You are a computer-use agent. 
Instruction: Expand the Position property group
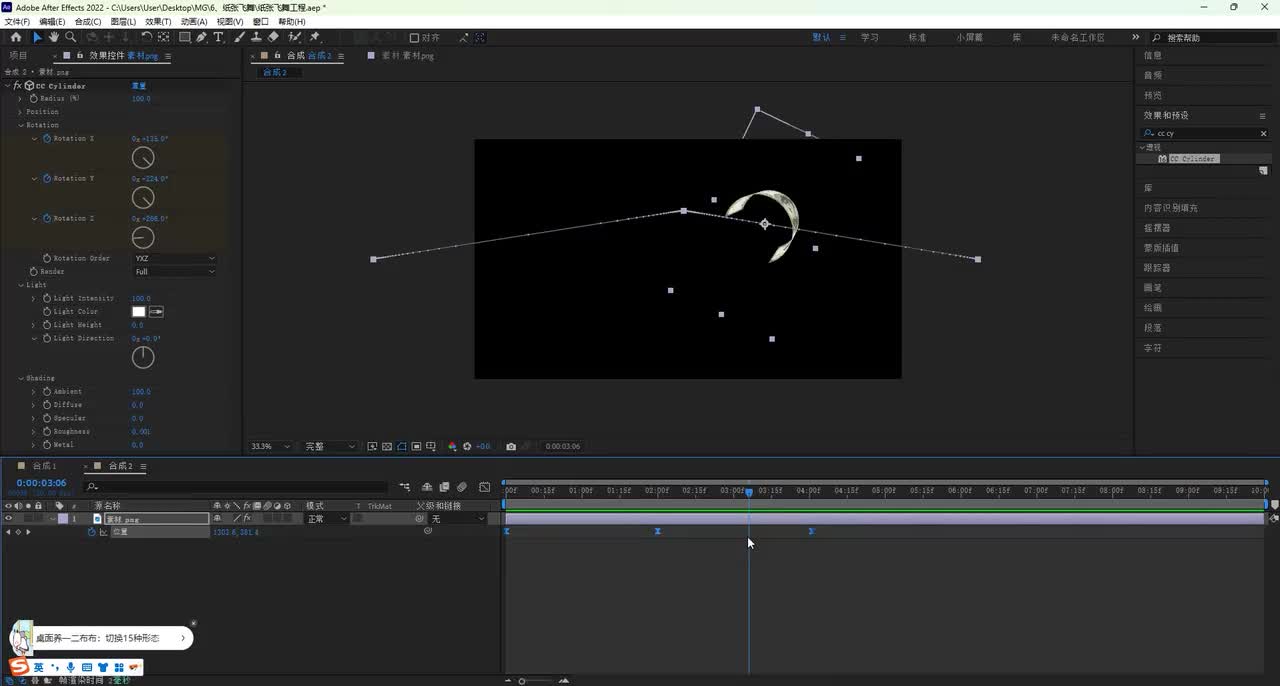[x=20, y=112]
